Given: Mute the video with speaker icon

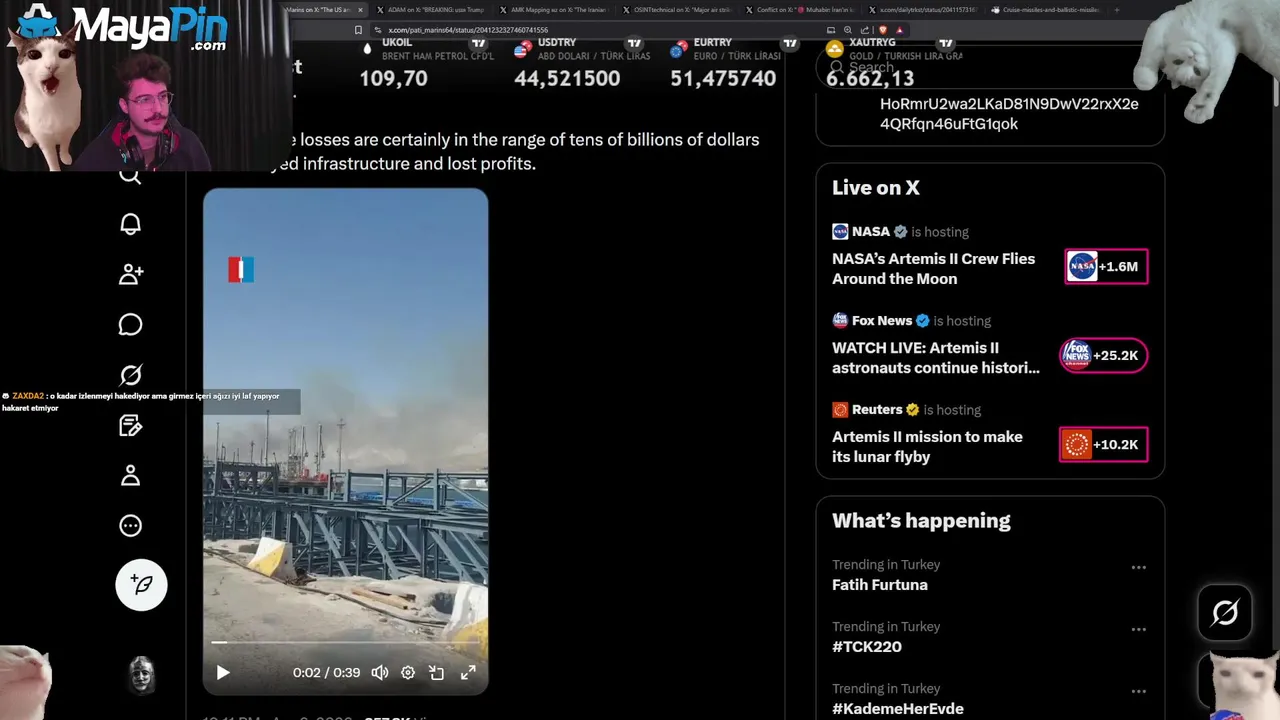Looking at the screenshot, I should click(x=380, y=673).
